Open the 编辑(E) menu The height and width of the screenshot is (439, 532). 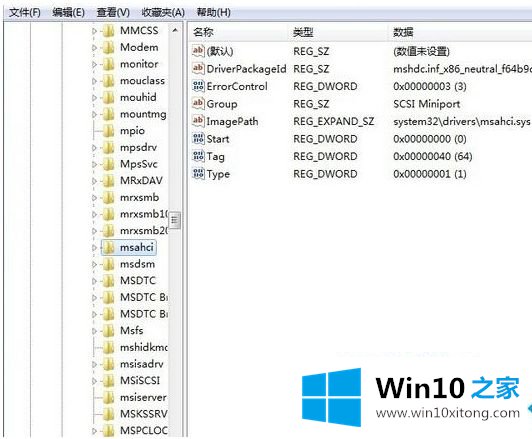point(68,13)
